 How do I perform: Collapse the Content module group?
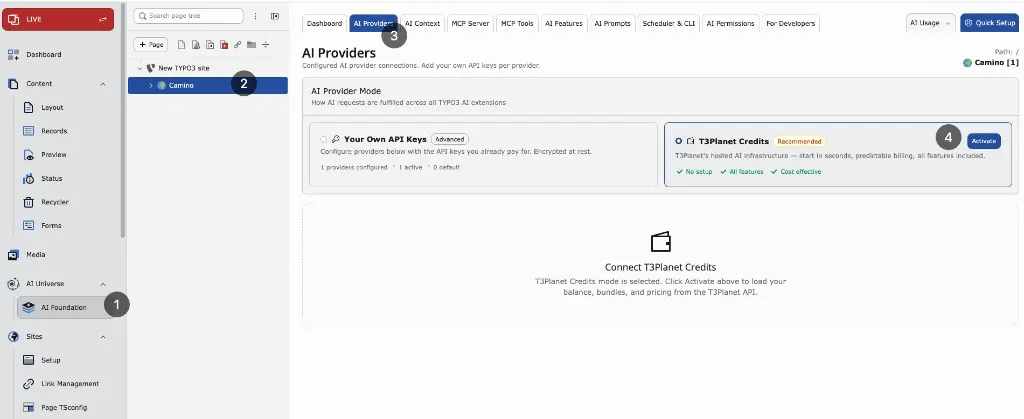(103, 84)
